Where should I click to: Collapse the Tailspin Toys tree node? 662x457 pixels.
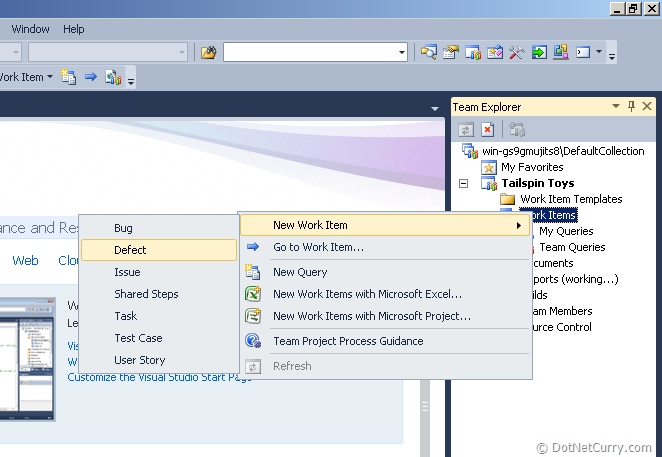pos(464,184)
